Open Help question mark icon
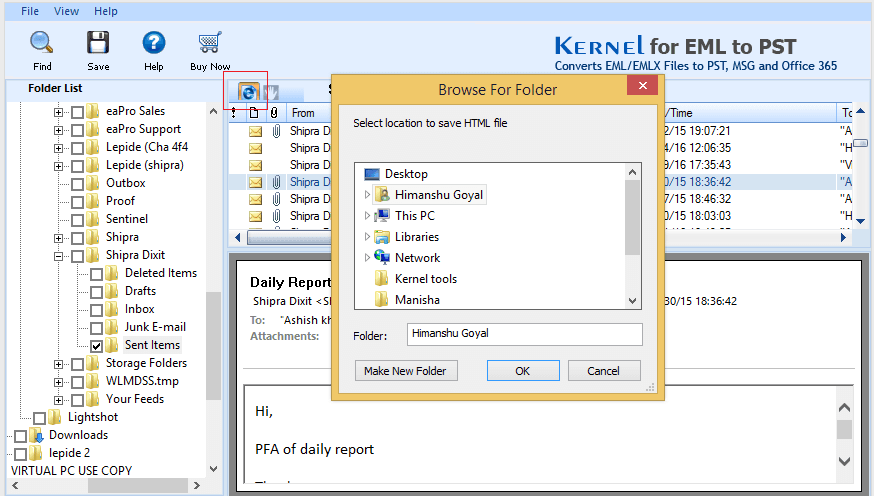 pos(154,43)
